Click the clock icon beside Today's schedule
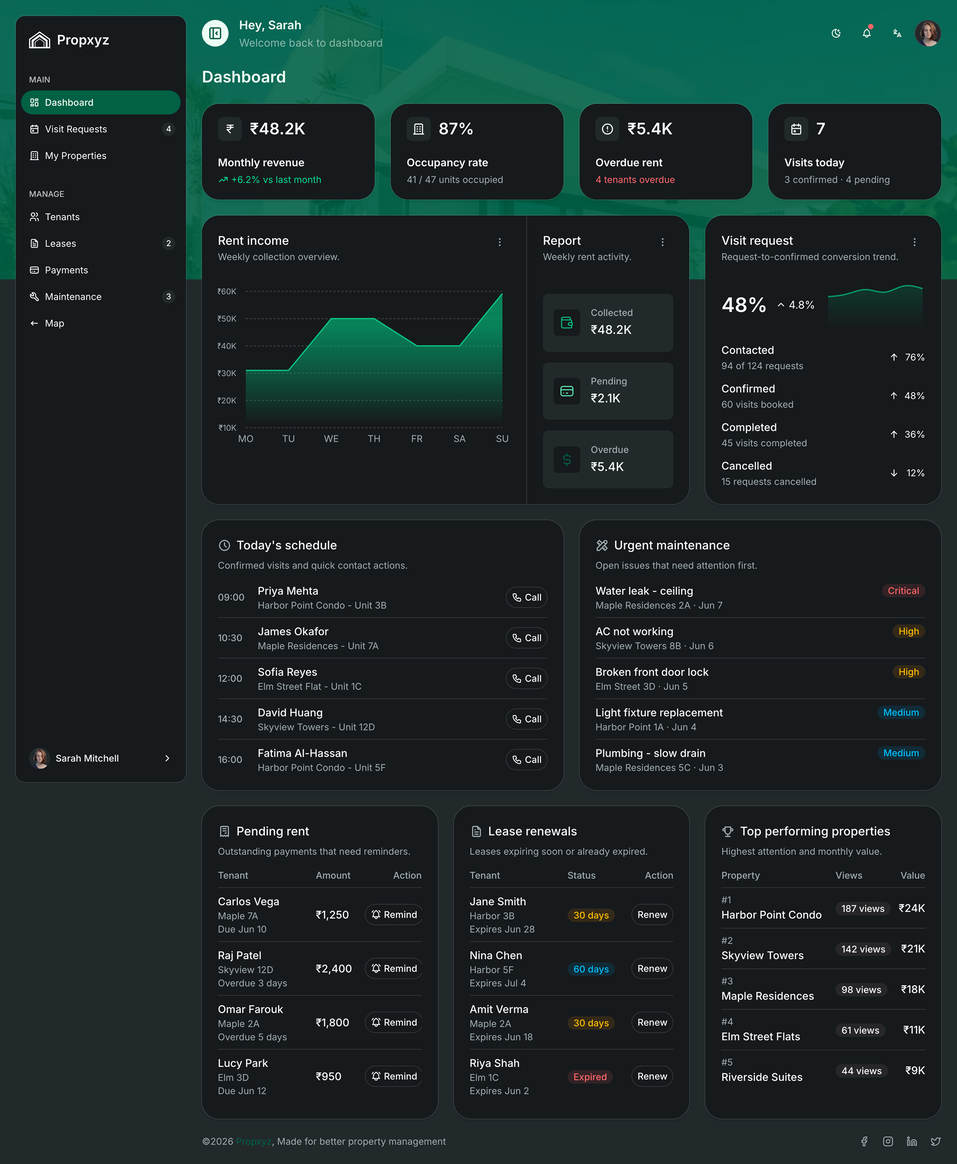This screenshot has width=957, height=1164. click(224, 546)
